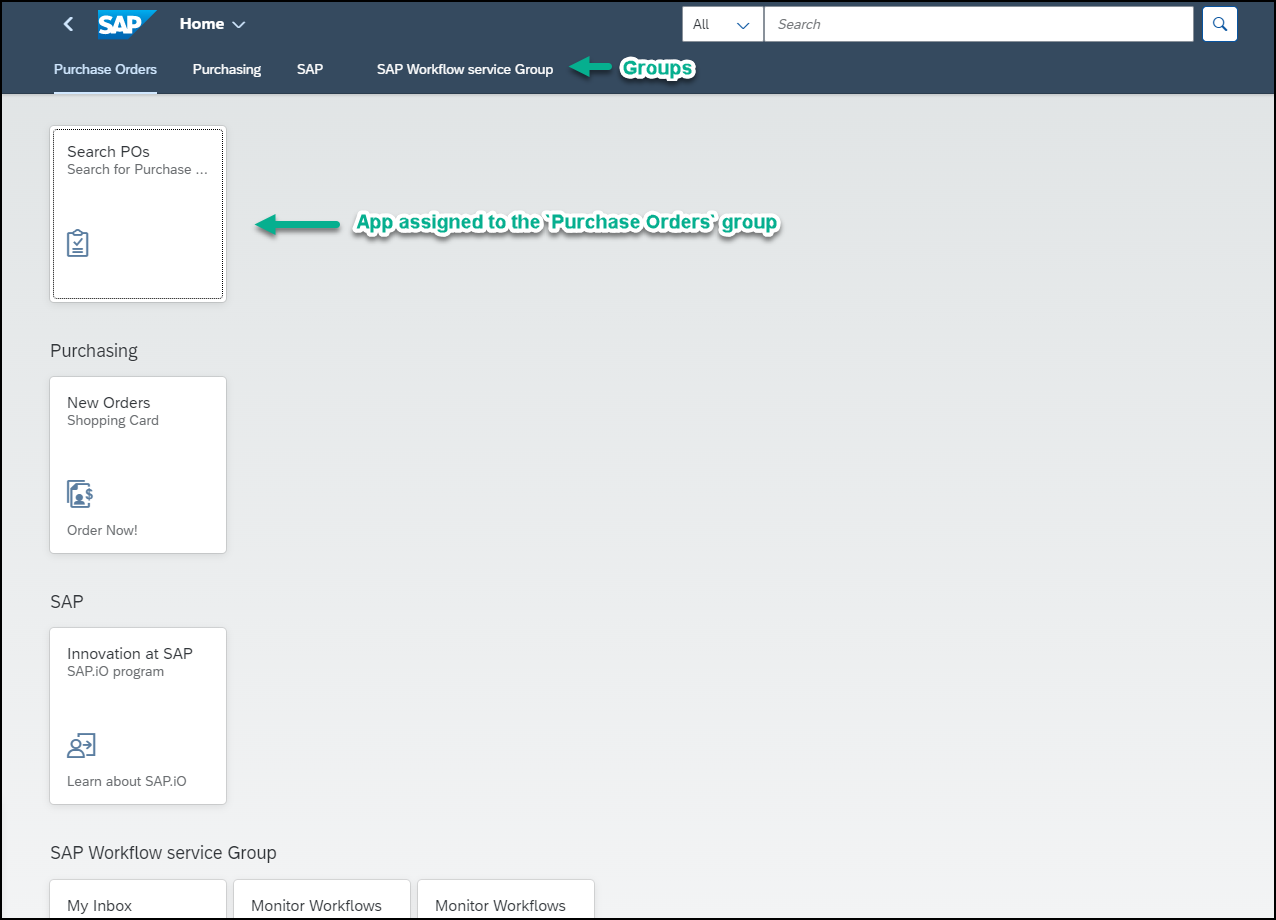1276x920 pixels.
Task: Click the SAP section heading
Action: [67, 602]
